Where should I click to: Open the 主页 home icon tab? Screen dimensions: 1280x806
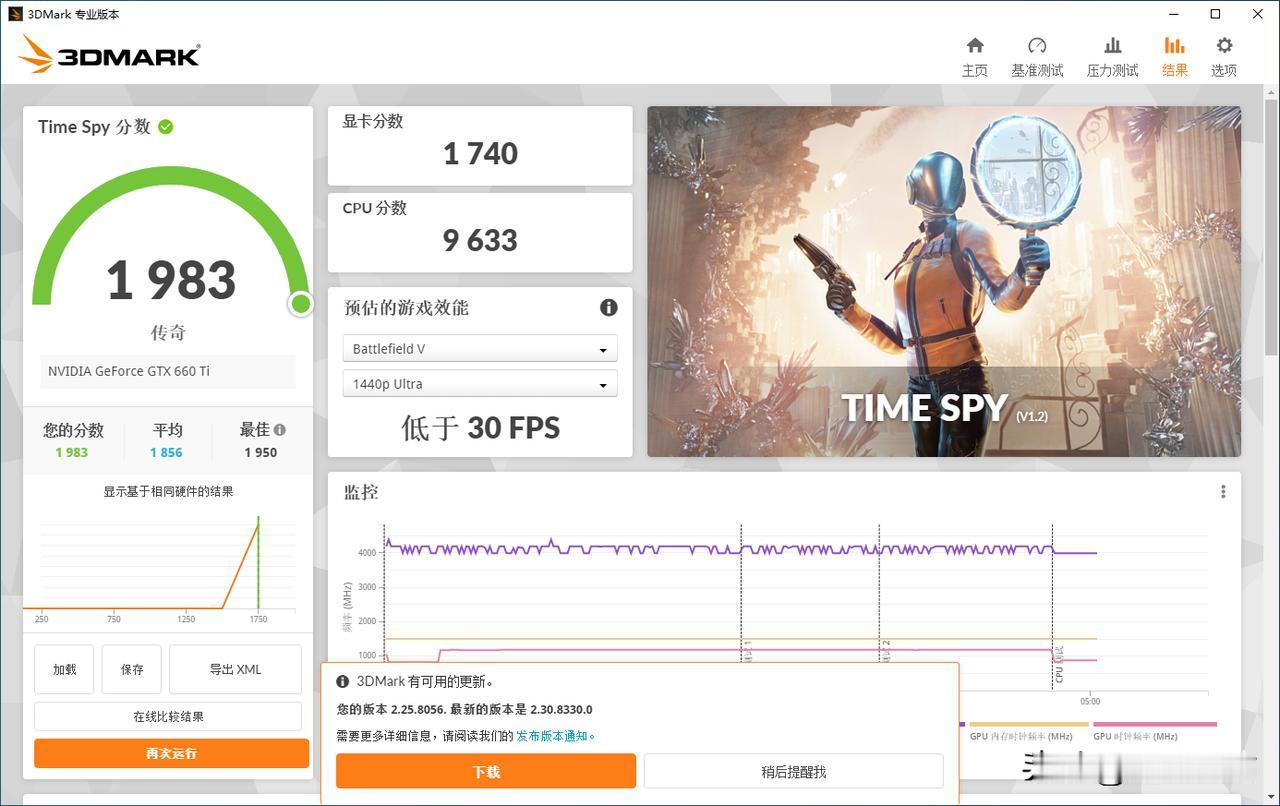pos(975,57)
